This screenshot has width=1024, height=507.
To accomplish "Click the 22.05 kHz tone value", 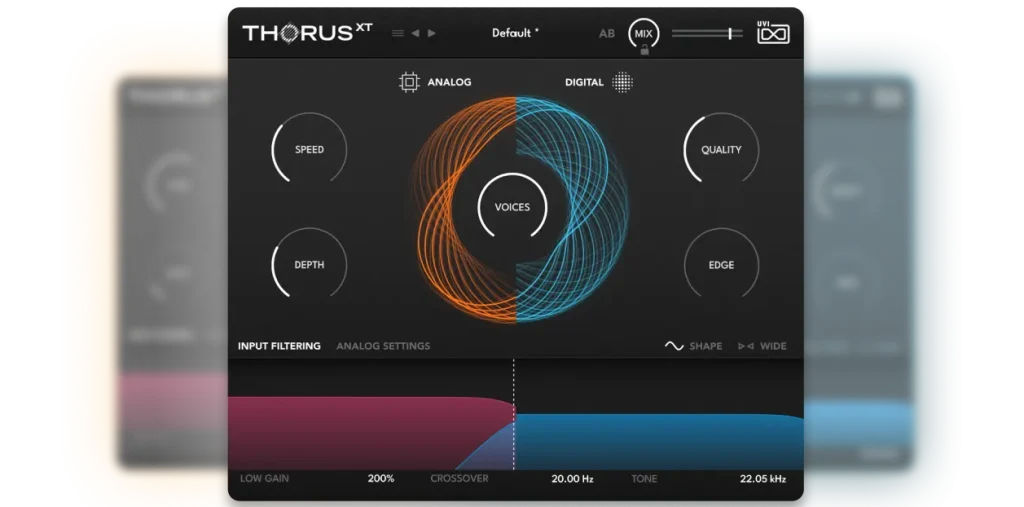I will 763,479.
